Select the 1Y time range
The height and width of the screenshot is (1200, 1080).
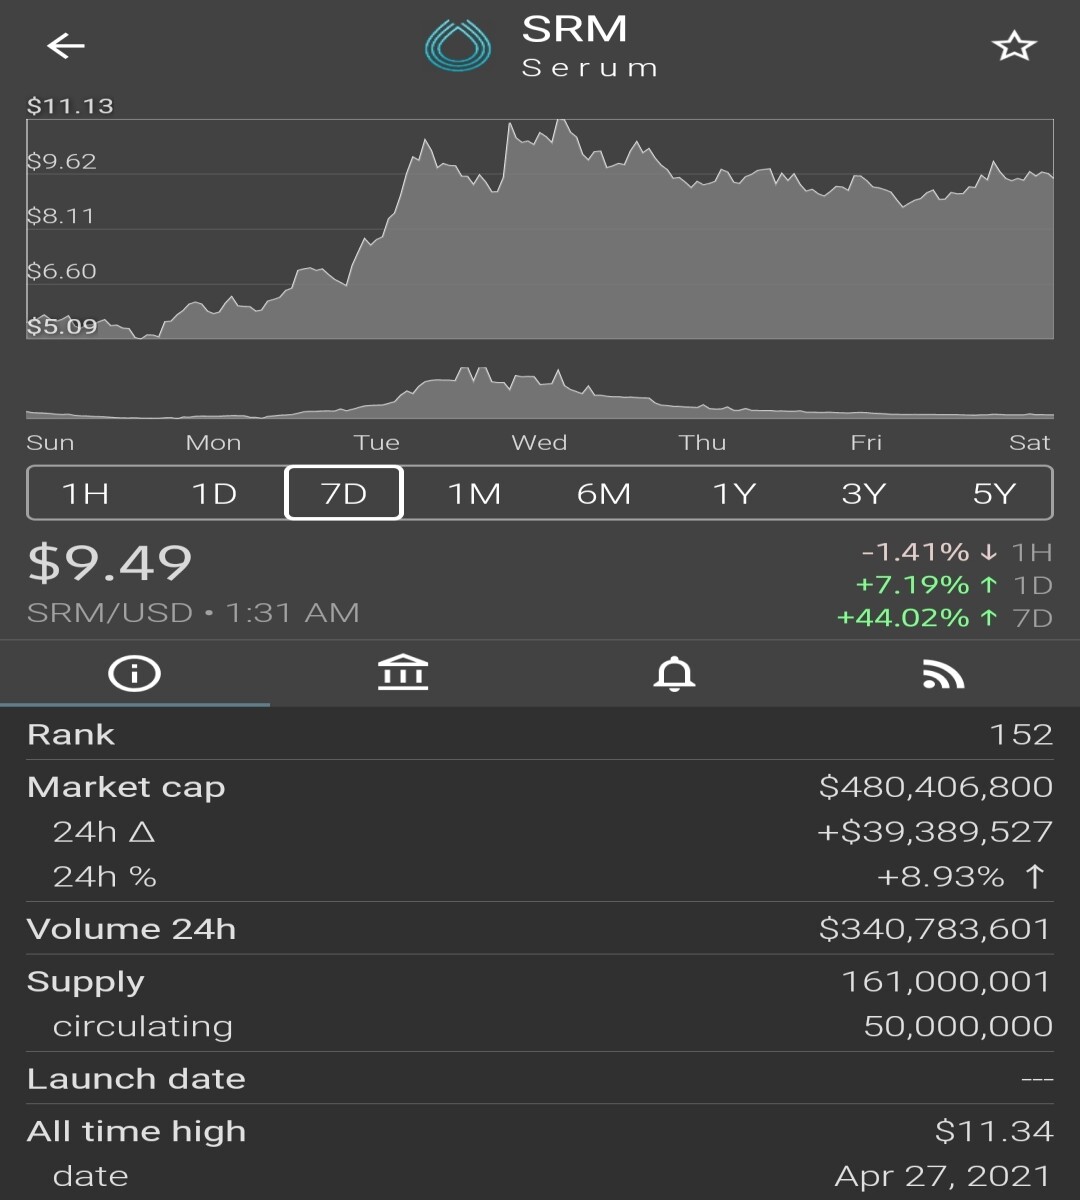pyautogui.click(x=734, y=494)
